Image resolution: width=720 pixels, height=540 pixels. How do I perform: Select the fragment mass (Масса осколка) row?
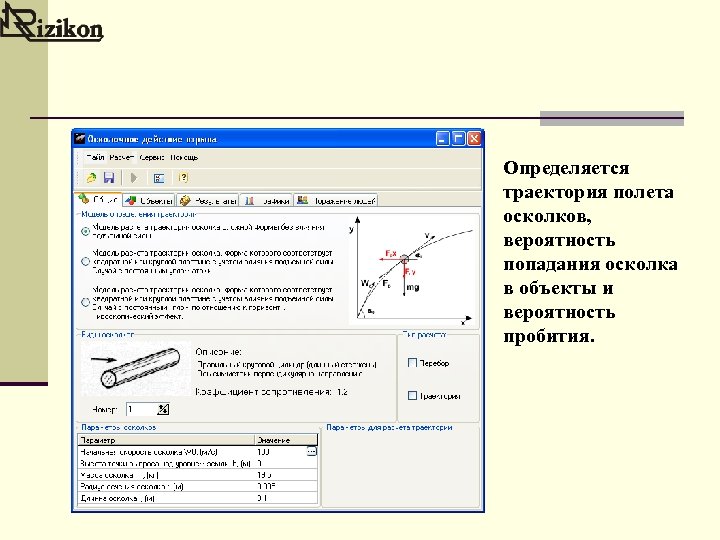(x=197, y=475)
